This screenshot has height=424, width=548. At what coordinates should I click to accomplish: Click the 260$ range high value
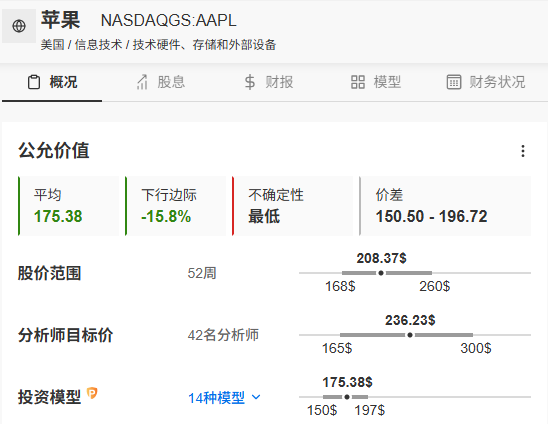tap(434, 286)
